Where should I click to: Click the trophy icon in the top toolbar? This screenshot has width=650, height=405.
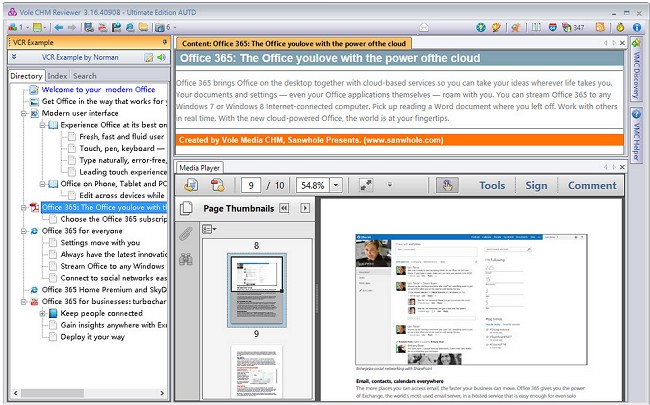[x=496, y=27]
